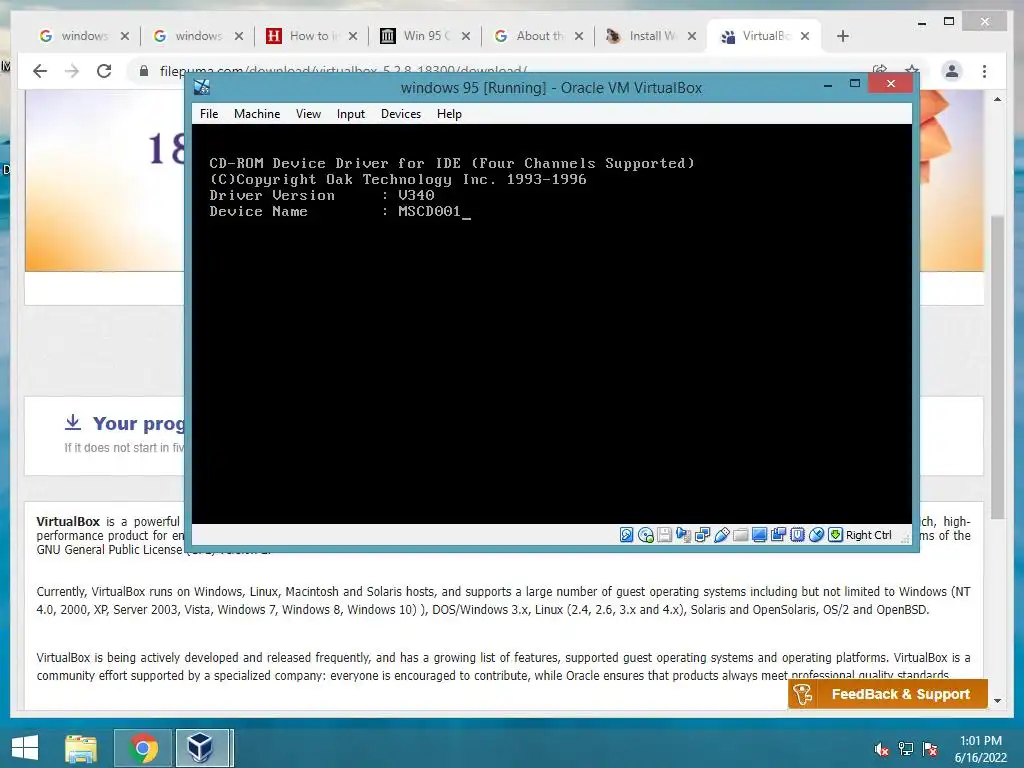Open the Devices menu

(x=401, y=114)
